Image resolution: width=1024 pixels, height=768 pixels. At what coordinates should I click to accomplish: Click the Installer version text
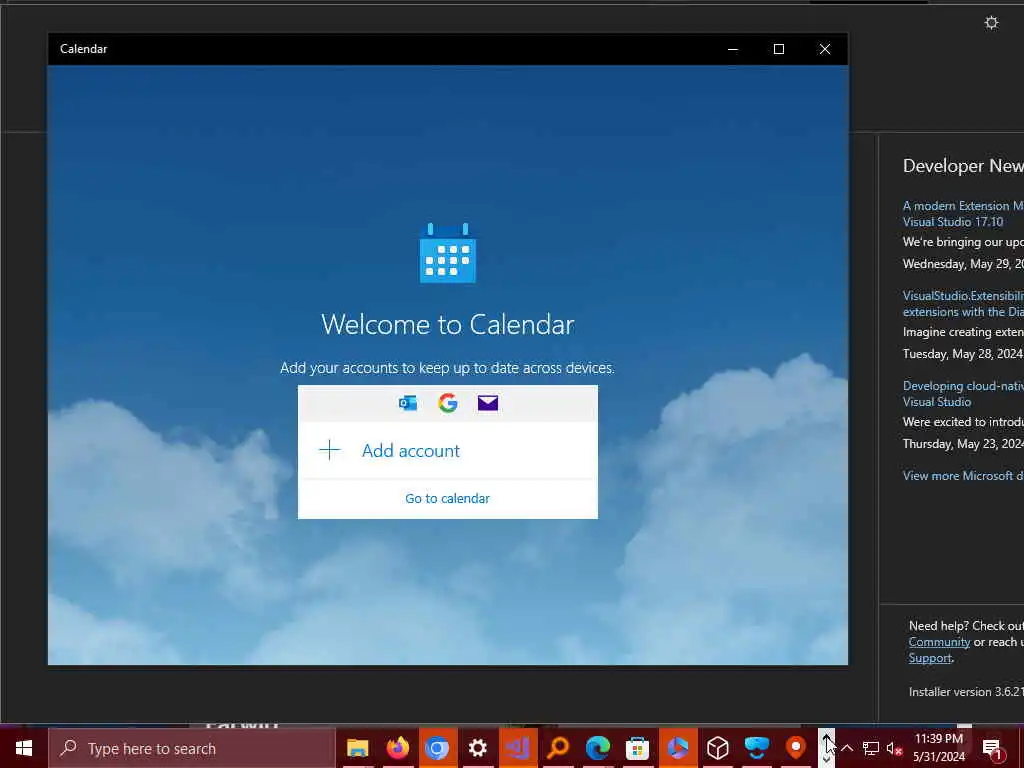966,692
